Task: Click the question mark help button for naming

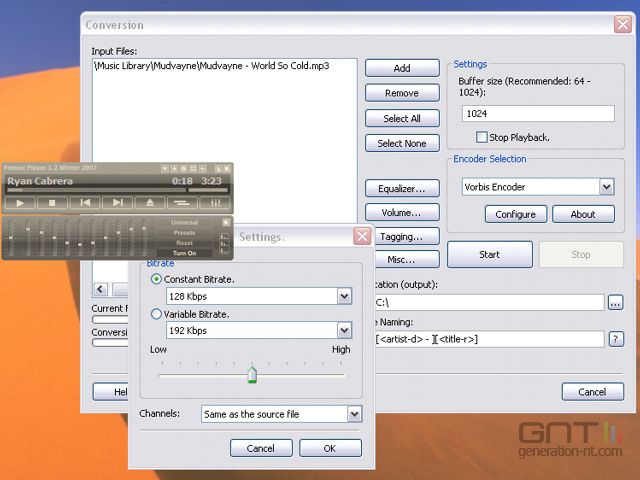Action: (616, 339)
